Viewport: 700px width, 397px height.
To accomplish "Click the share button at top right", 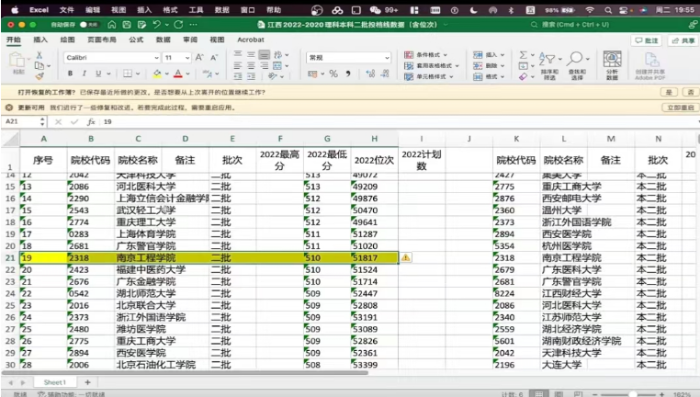I will [683, 41].
